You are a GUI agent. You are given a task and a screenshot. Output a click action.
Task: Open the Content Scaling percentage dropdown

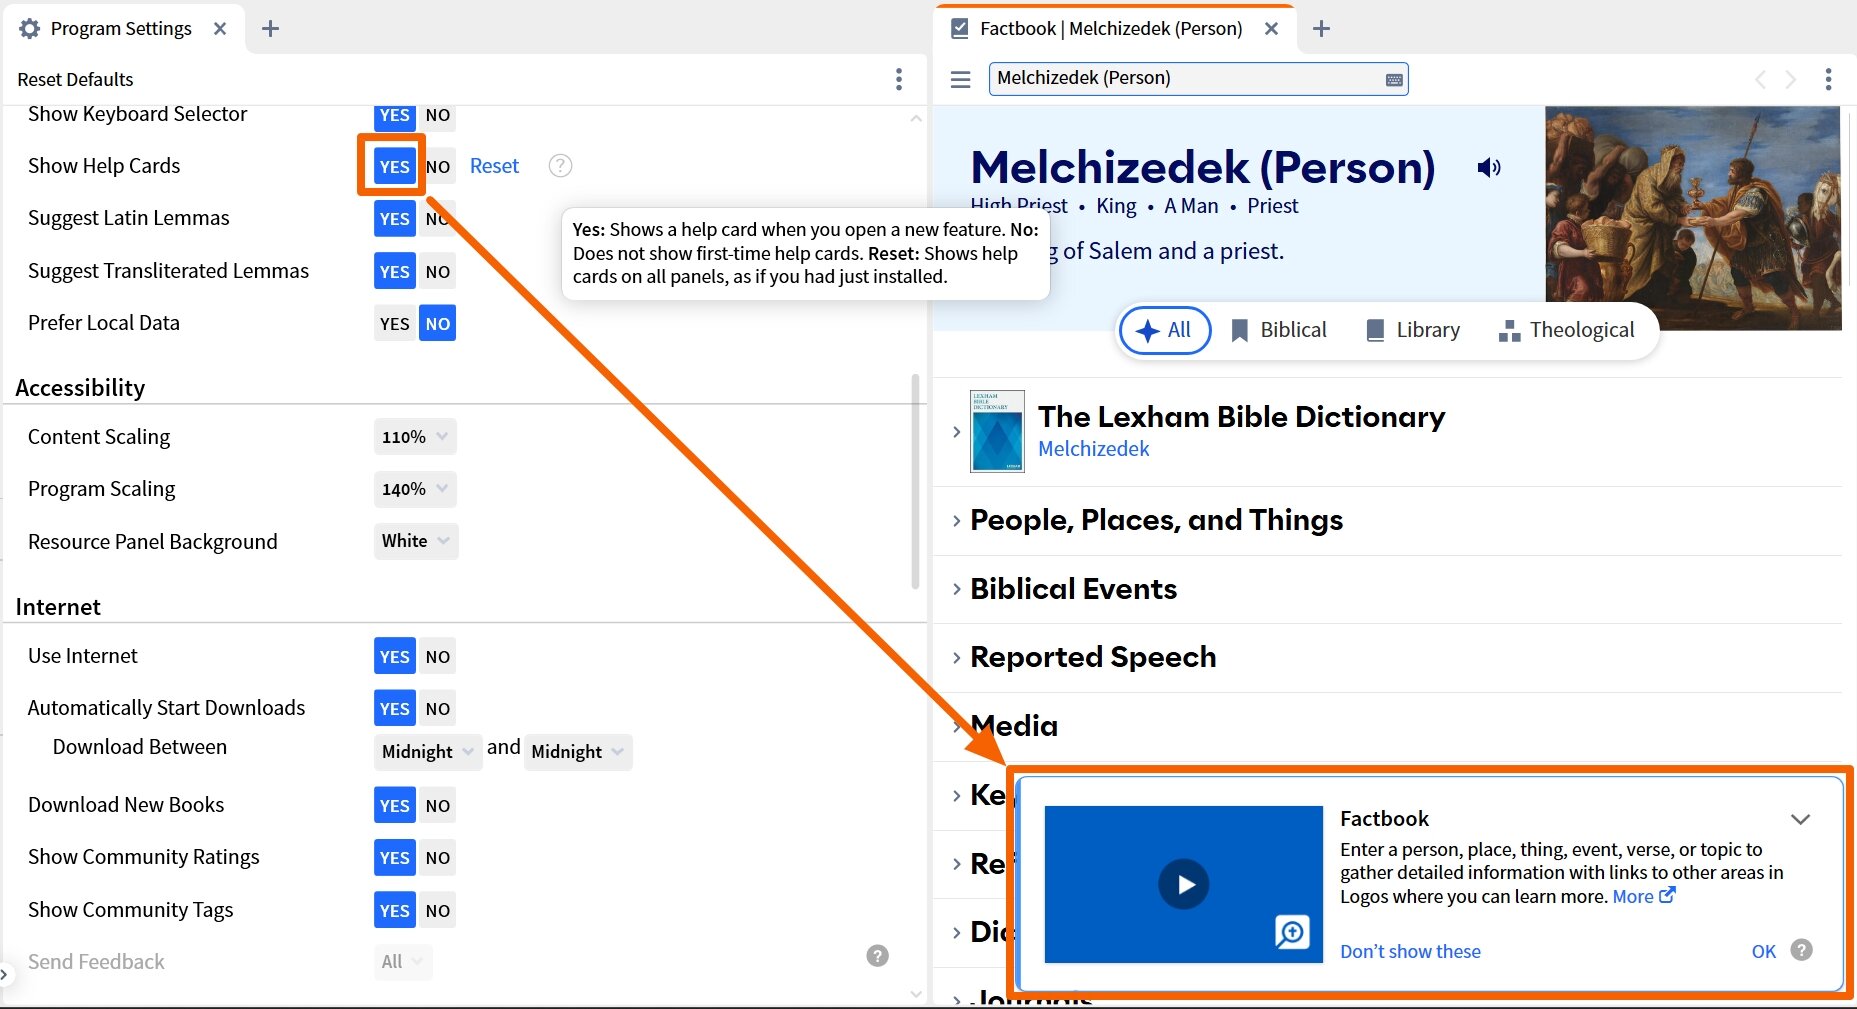pos(414,436)
